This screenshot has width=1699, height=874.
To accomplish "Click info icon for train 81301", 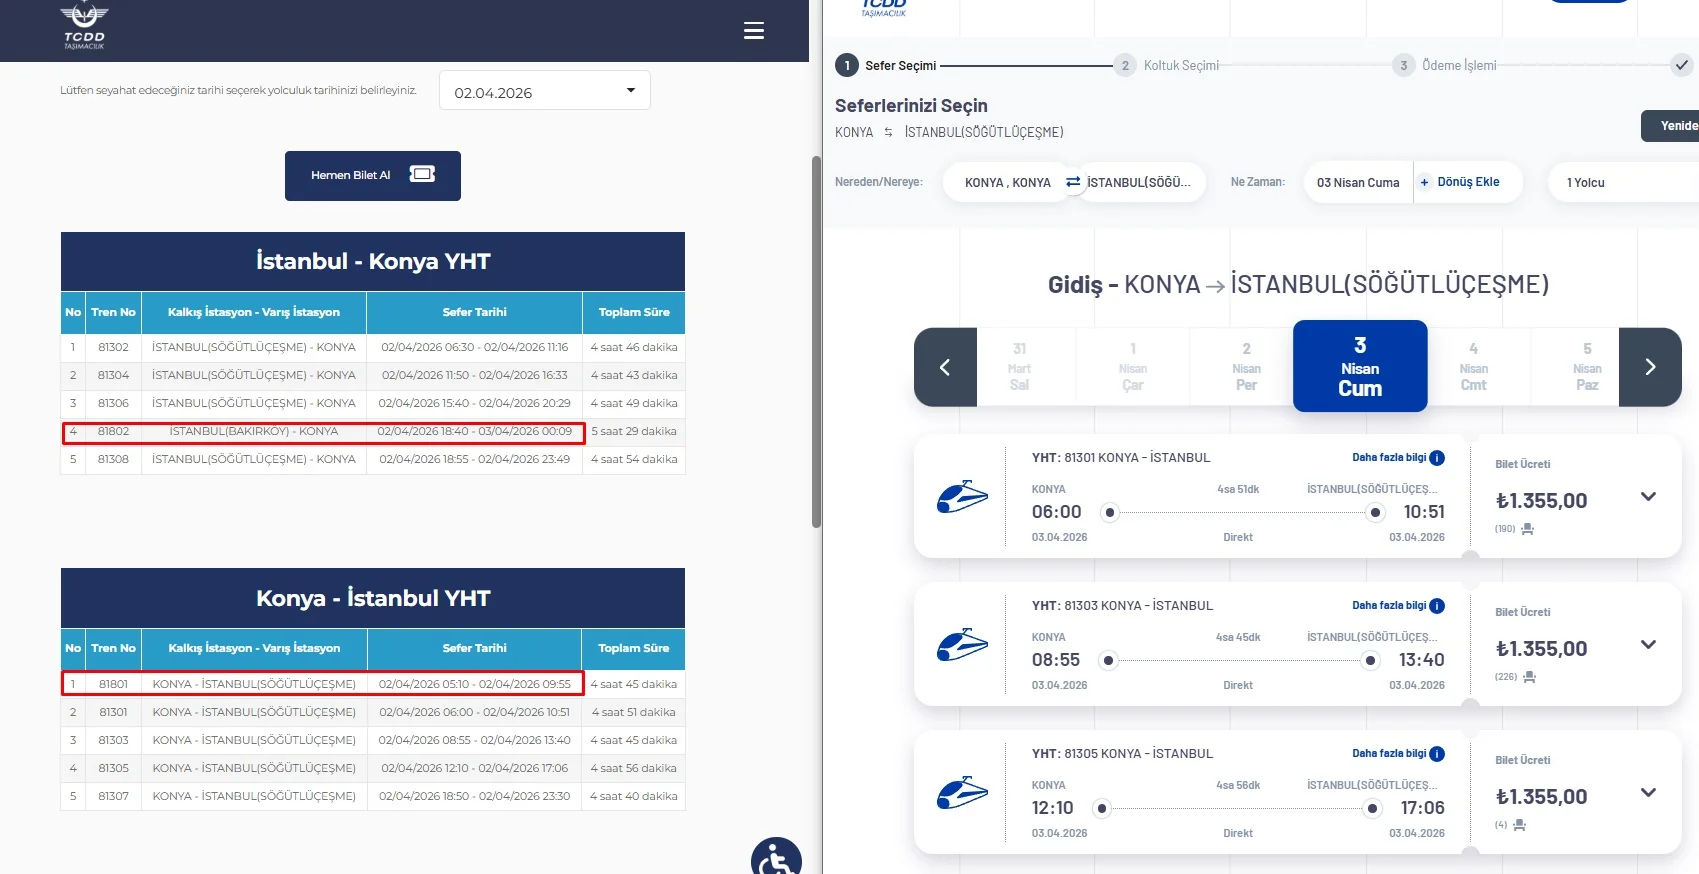I will [x=1437, y=458].
